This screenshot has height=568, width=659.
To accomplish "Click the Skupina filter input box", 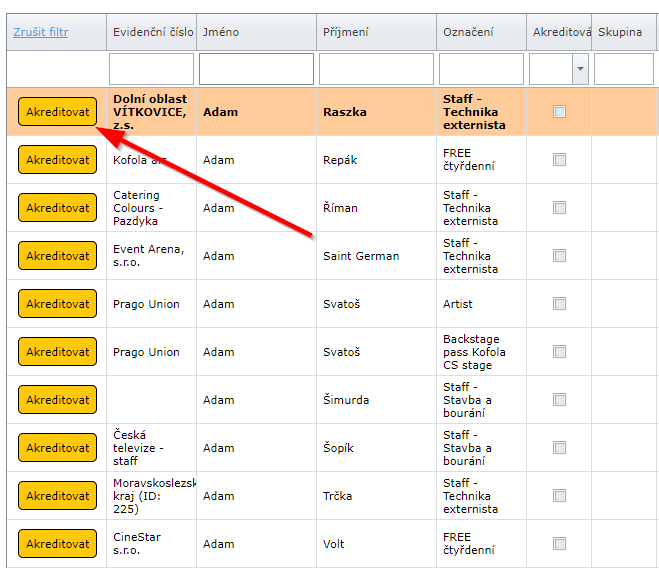I will [x=624, y=69].
